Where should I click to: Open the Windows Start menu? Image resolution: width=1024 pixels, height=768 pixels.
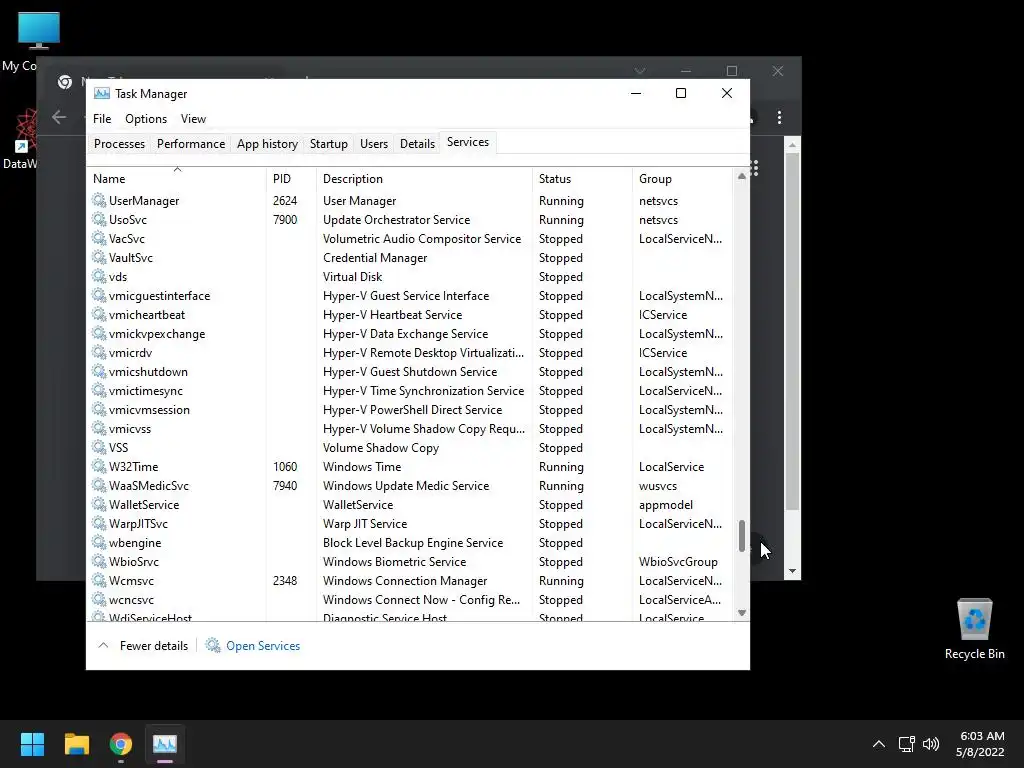[x=32, y=744]
